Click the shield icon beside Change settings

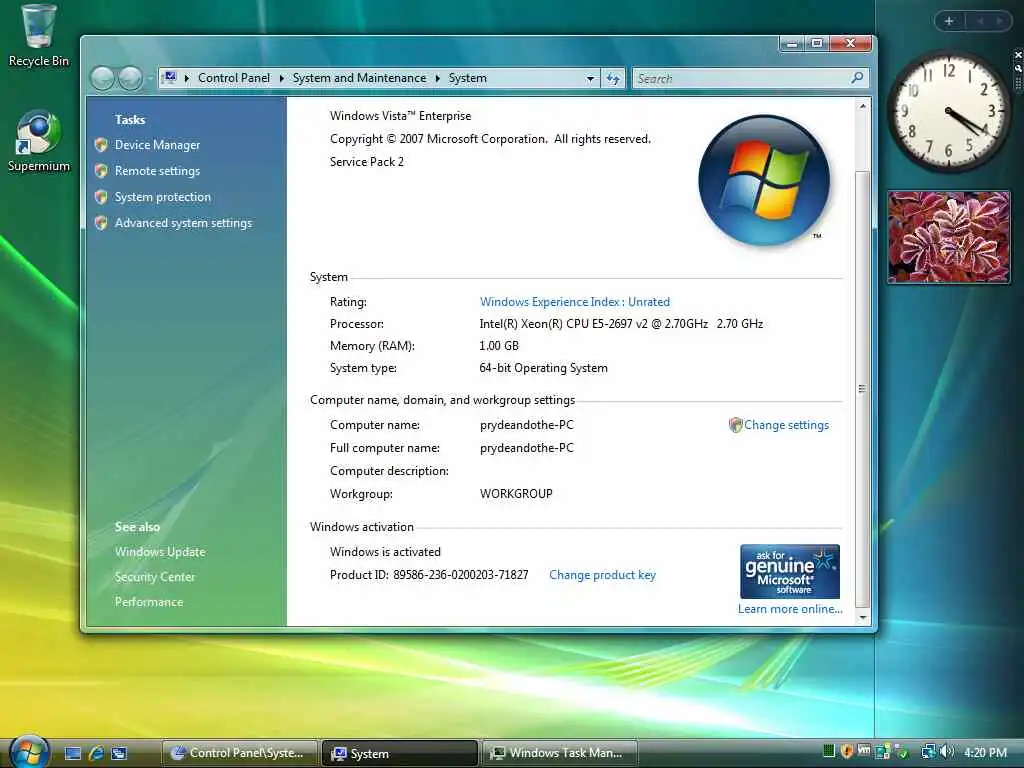click(x=735, y=425)
